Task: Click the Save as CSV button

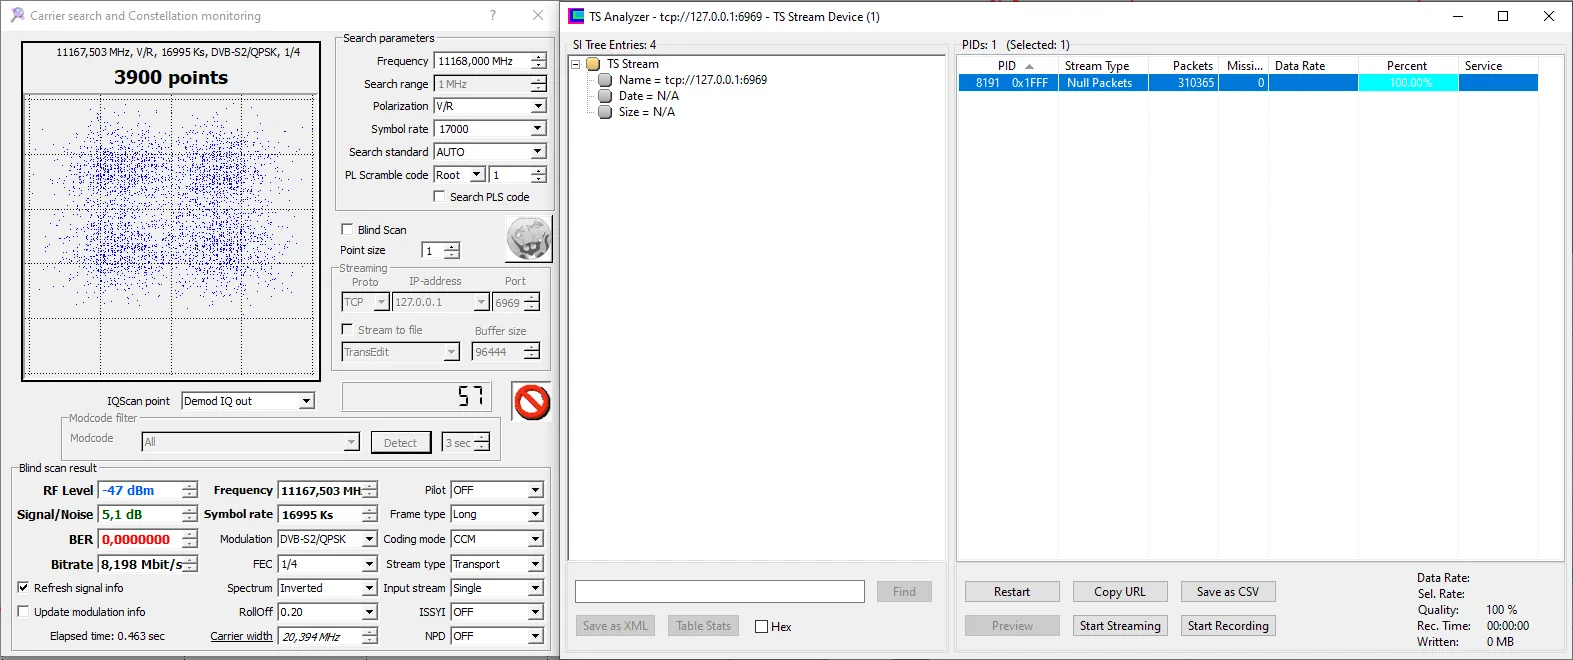Action: pos(1227,592)
